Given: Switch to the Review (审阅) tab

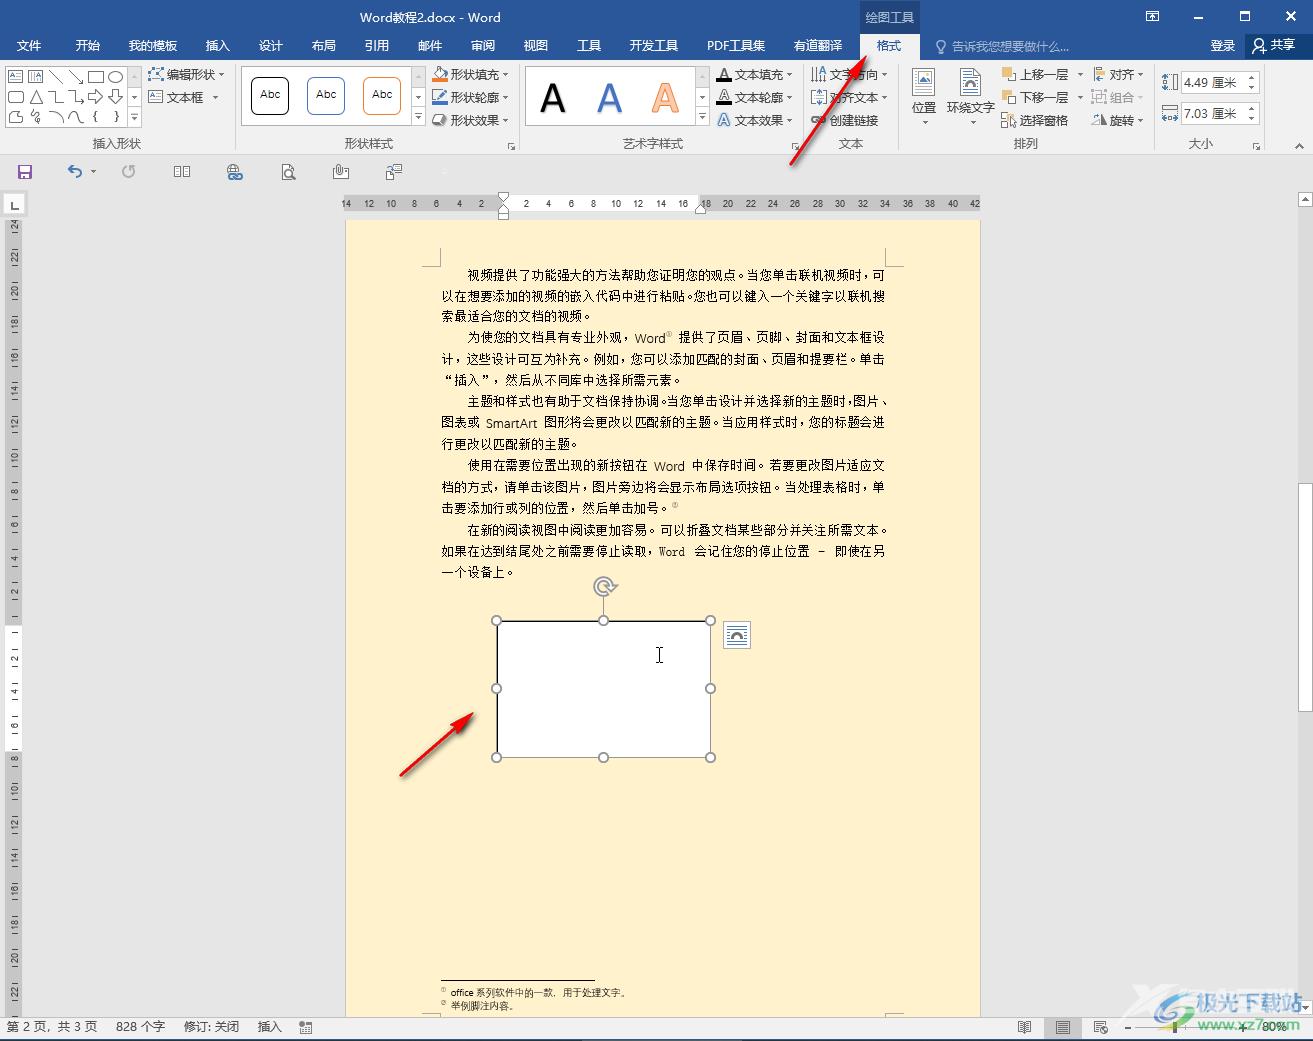Looking at the screenshot, I should coord(483,45).
